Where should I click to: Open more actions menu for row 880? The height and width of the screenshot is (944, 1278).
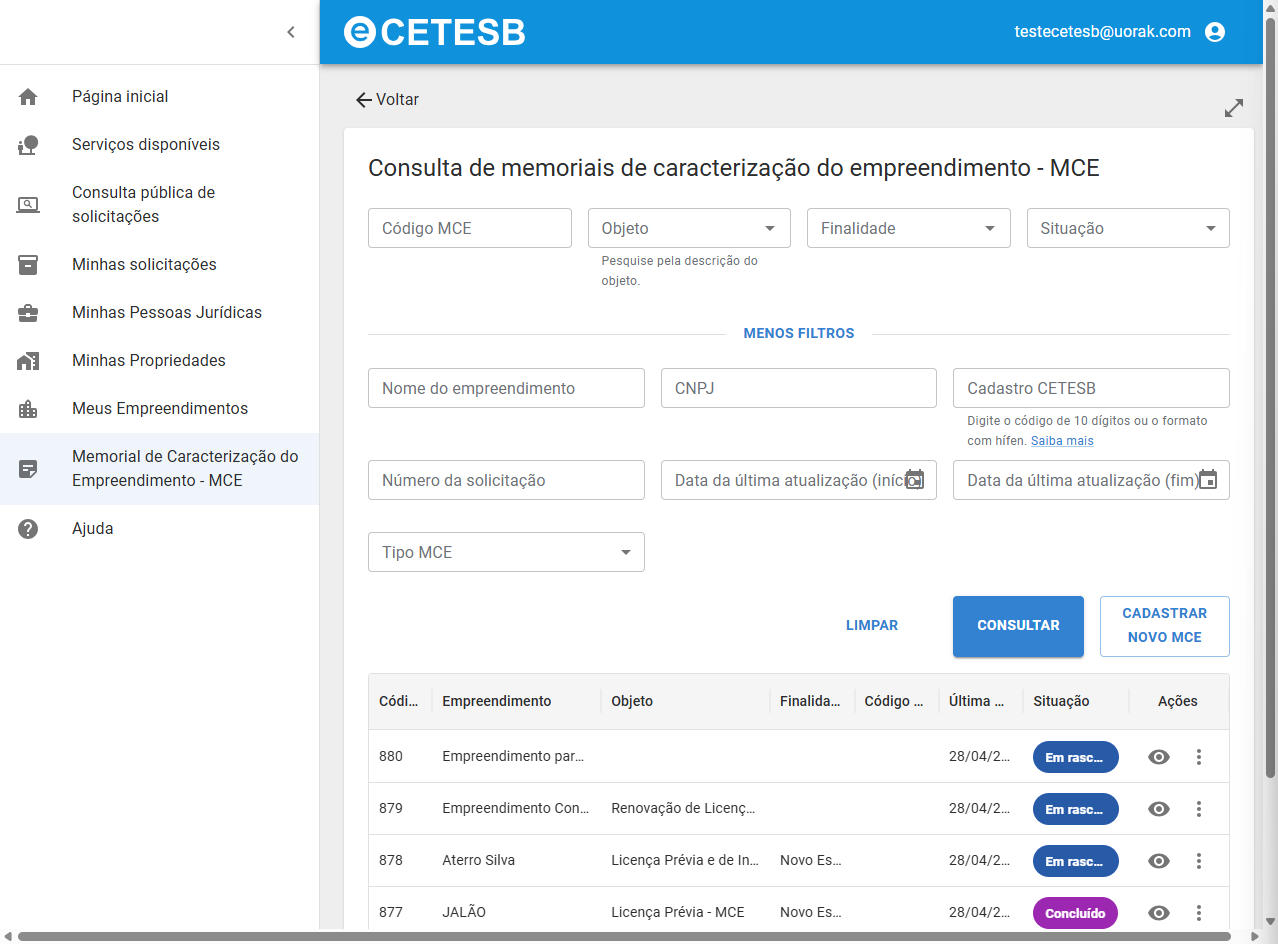click(1199, 757)
